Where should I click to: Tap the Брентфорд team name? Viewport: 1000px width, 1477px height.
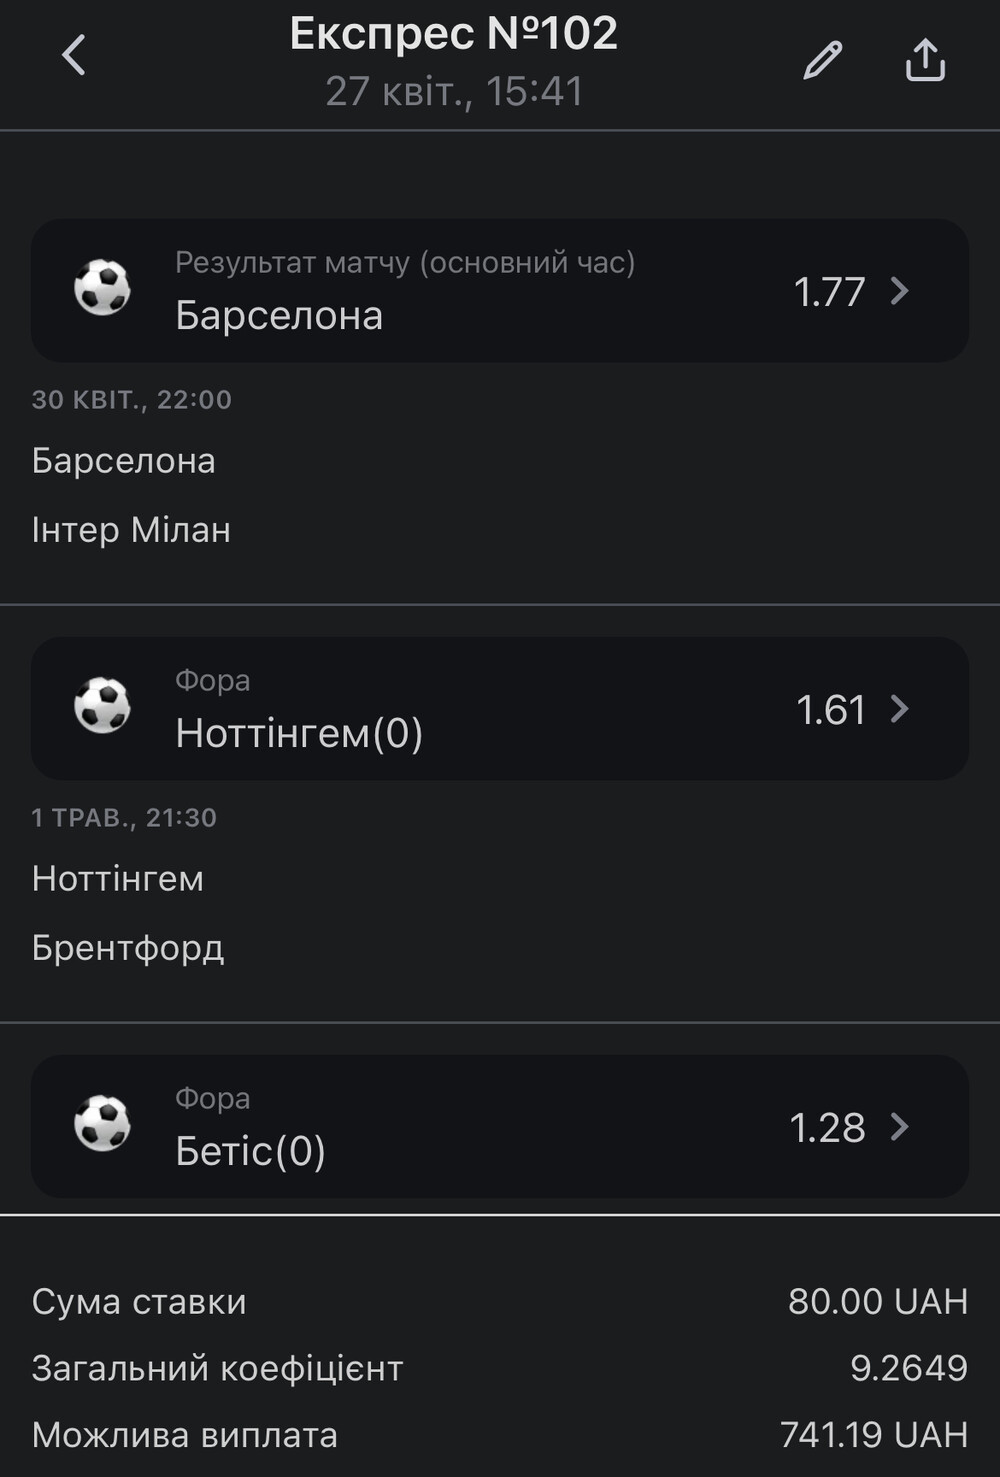(128, 948)
